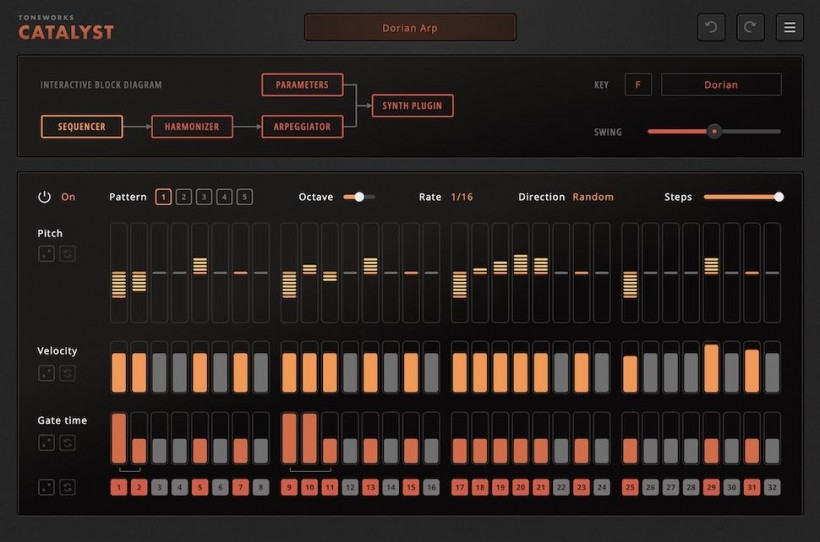
Task: Switch to pattern 5
Action: 245,197
